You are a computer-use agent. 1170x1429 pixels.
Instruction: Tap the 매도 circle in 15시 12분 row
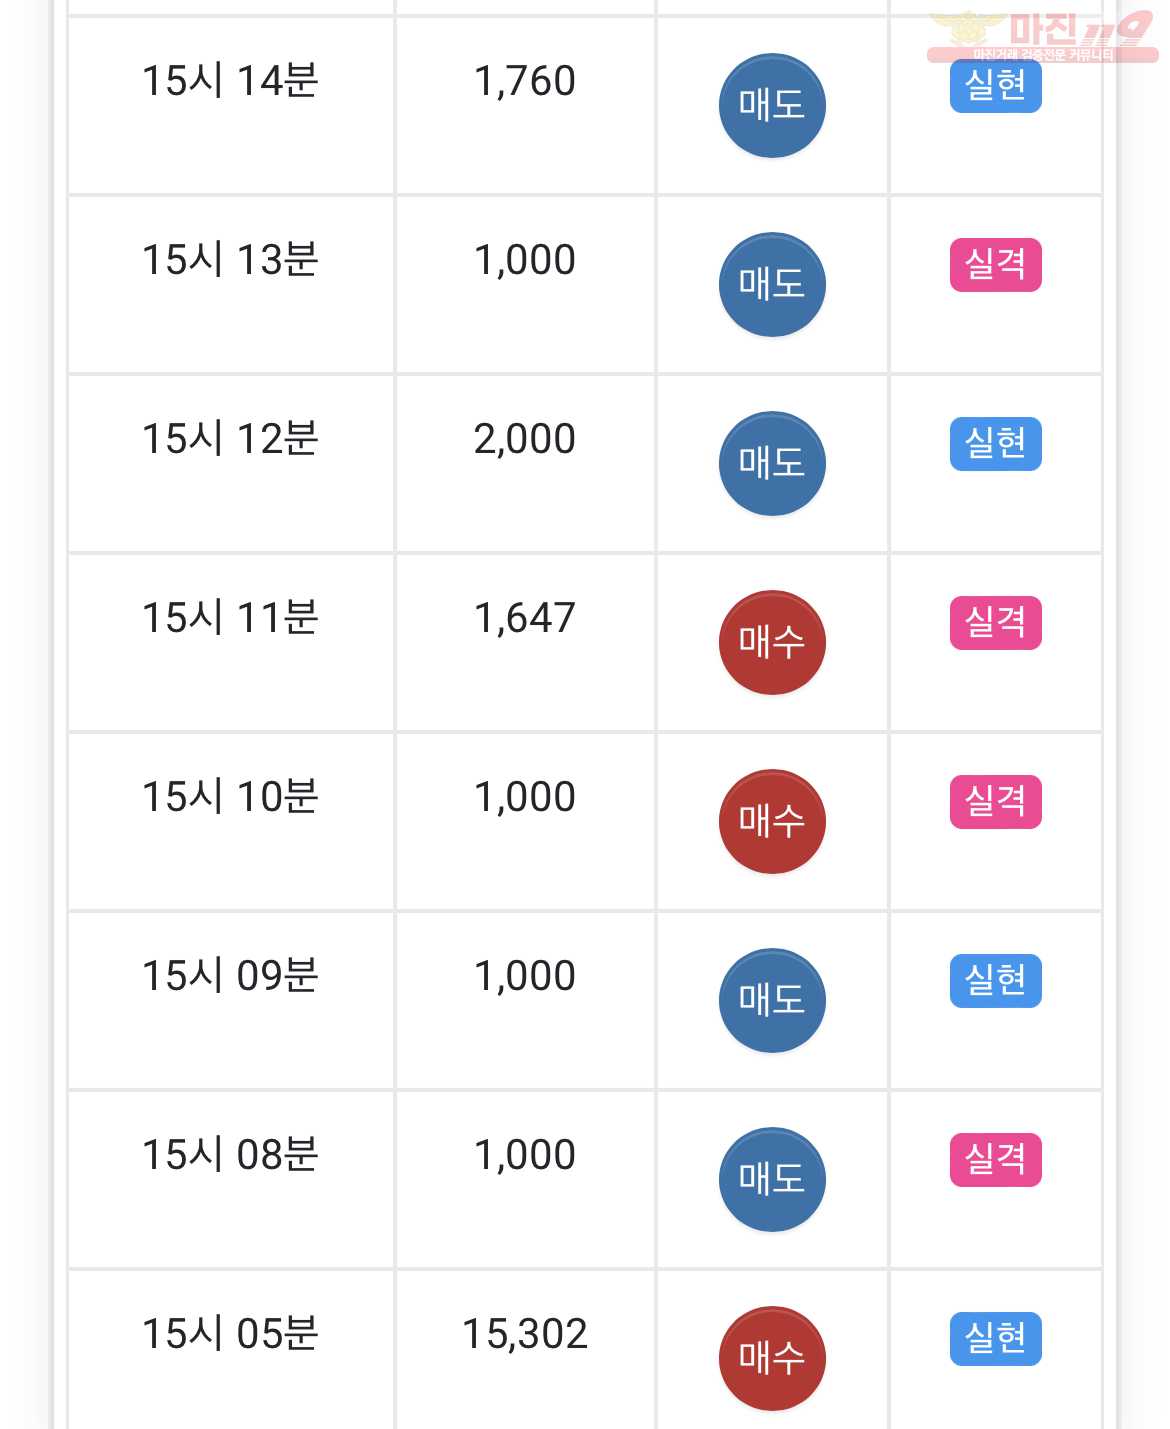pyautogui.click(x=772, y=463)
